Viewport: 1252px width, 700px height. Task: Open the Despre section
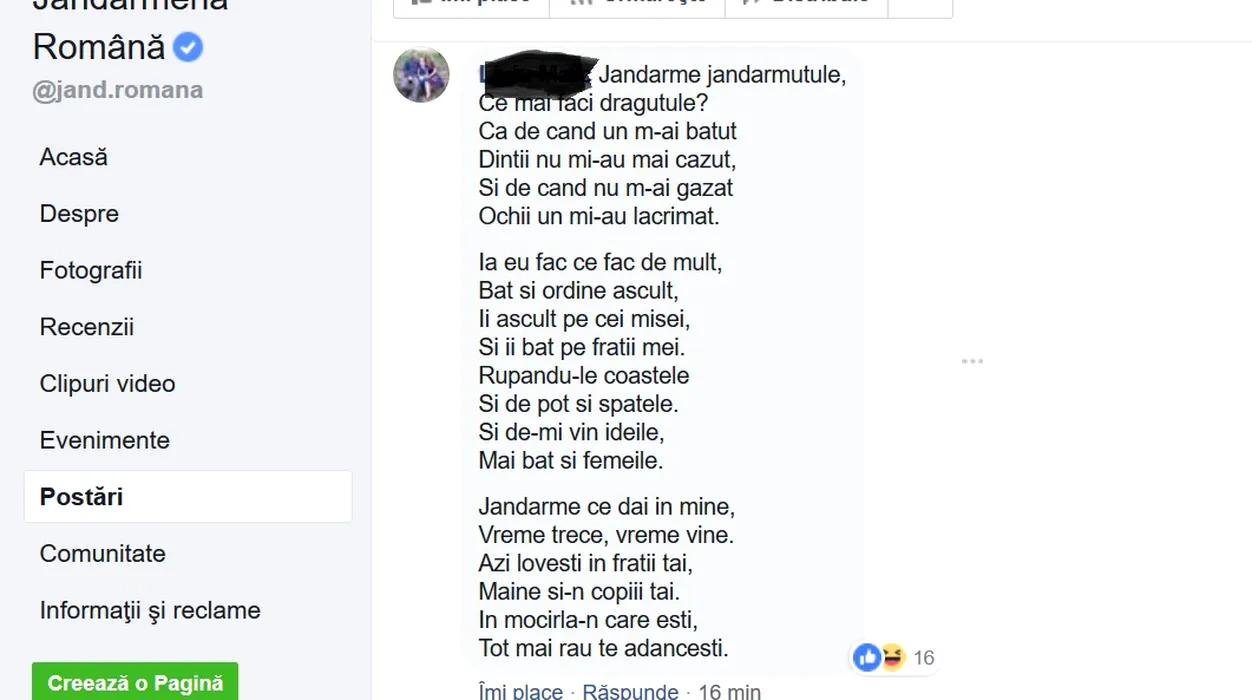tap(79, 214)
